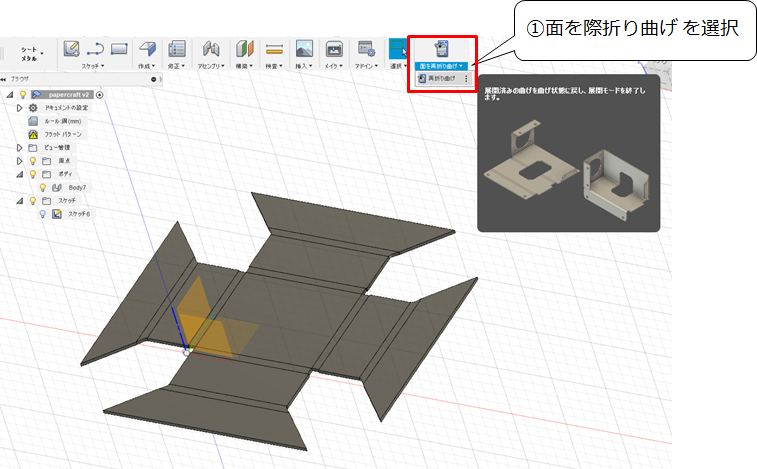
Task: Collapse the papercraft v2 root node
Action: 10,95
